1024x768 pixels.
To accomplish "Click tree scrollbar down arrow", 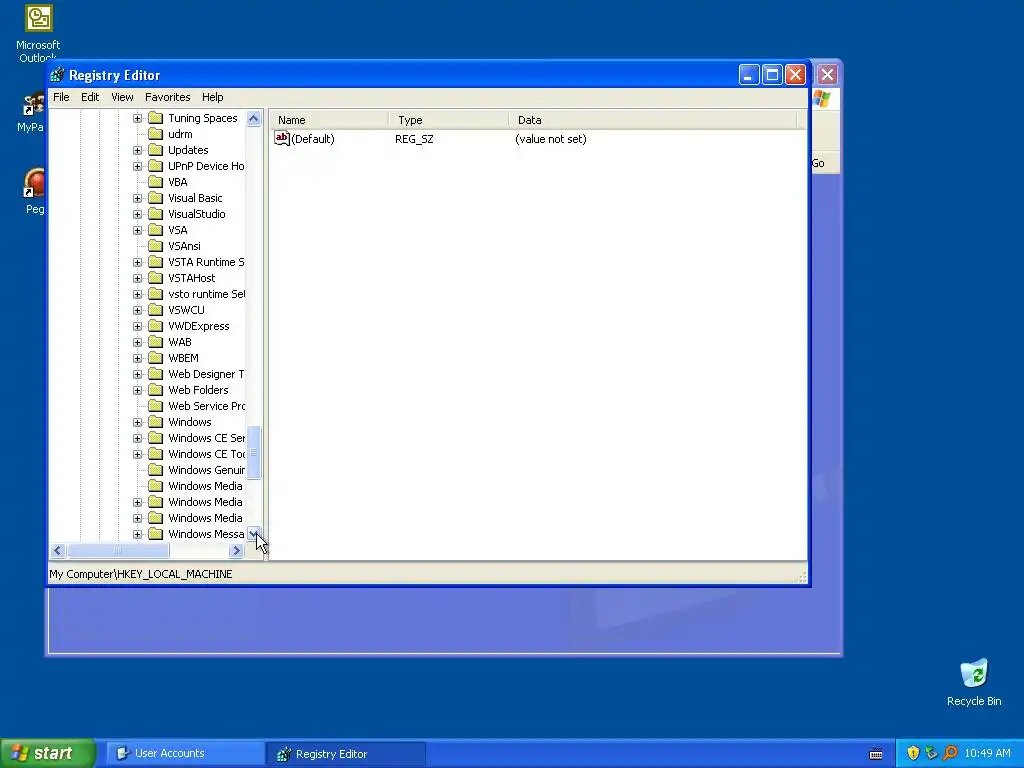I will point(253,534).
